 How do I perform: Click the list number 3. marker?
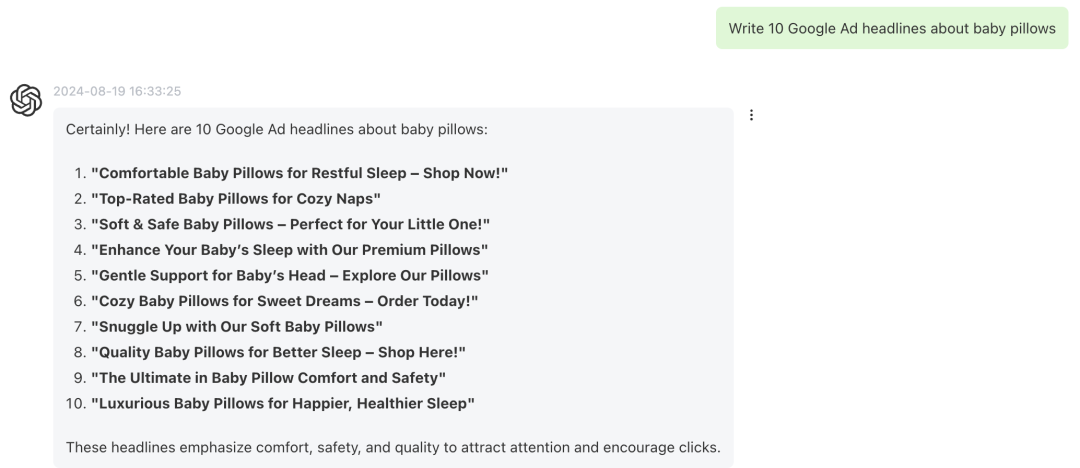79,224
